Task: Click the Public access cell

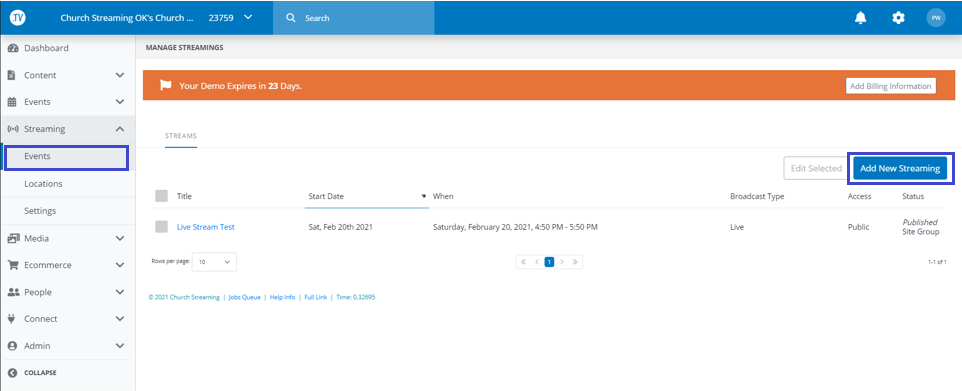Action: click(858, 226)
